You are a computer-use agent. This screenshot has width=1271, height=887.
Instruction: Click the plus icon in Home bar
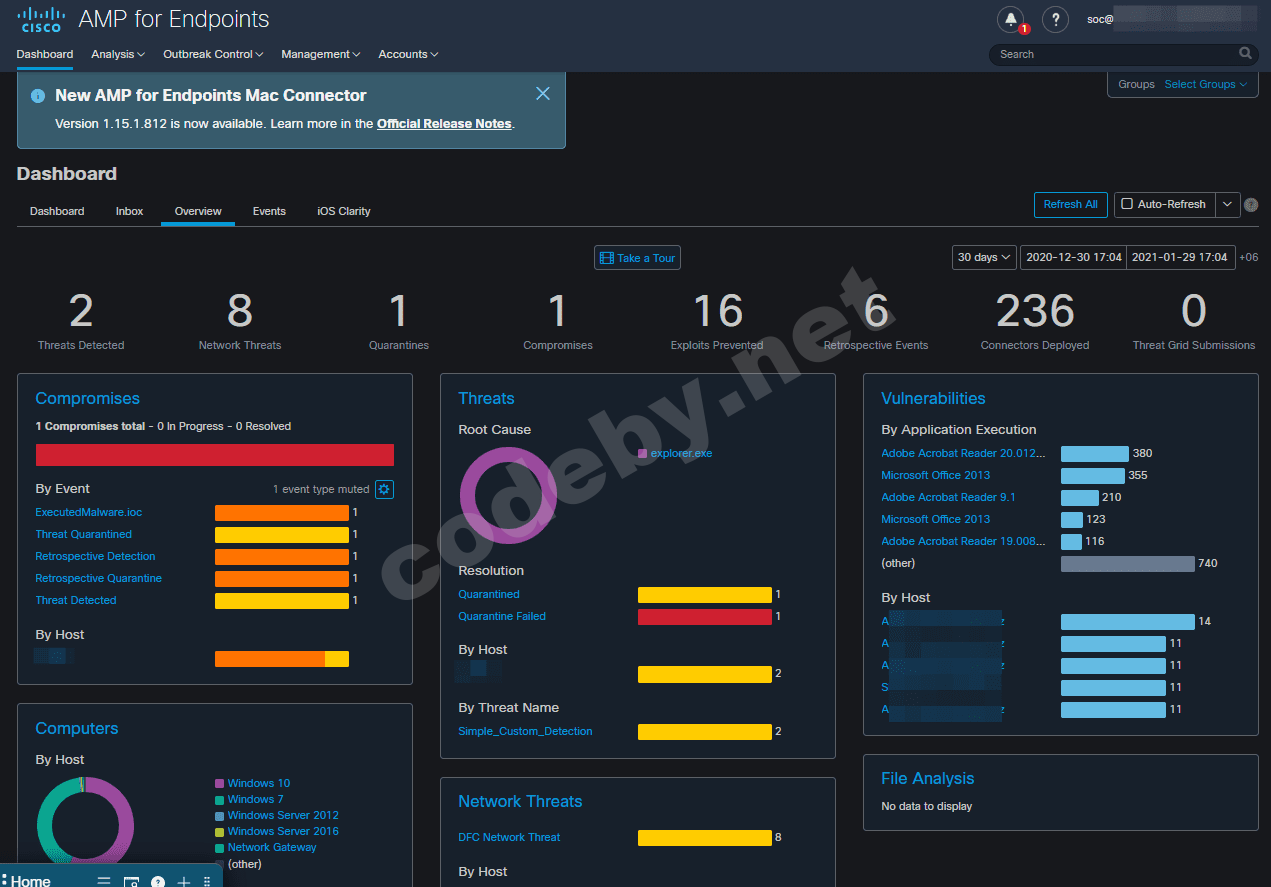point(184,881)
